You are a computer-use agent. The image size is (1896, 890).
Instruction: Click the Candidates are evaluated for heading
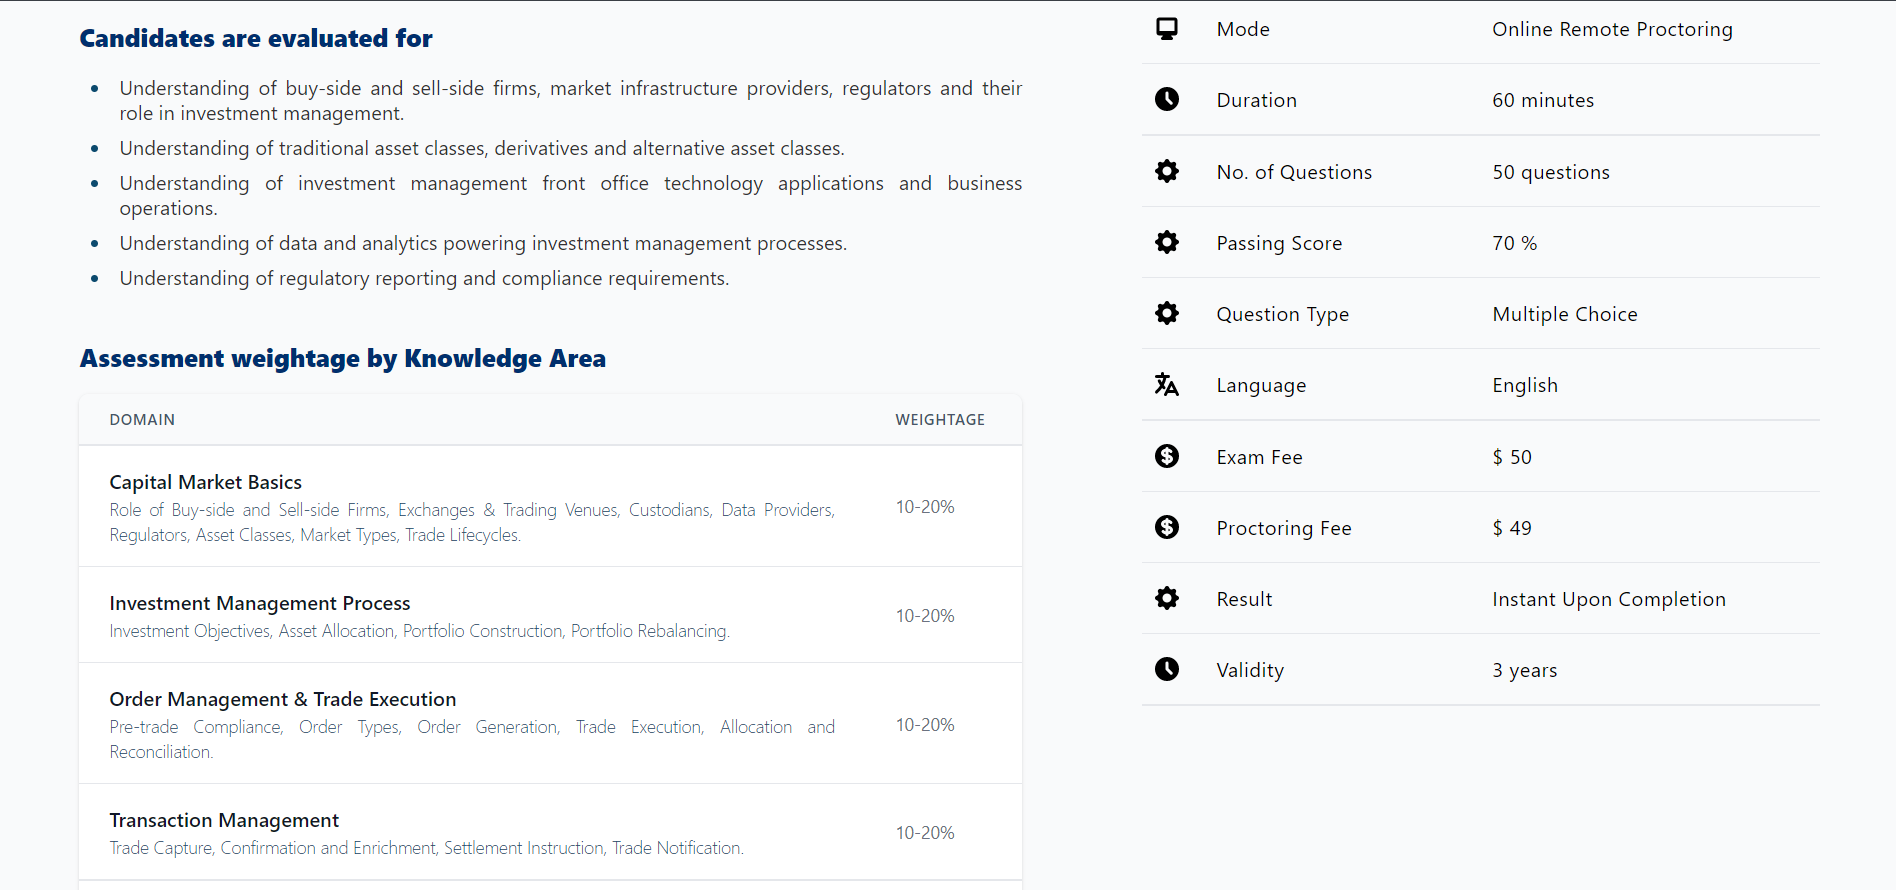pyautogui.click(x=256, y=39)
